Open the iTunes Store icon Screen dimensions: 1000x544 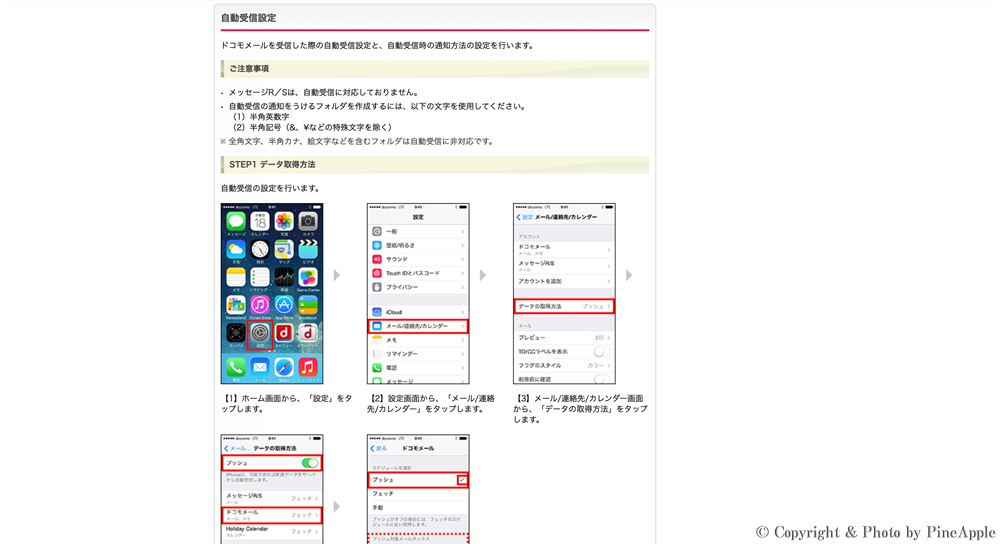click(x=260, y=305)
